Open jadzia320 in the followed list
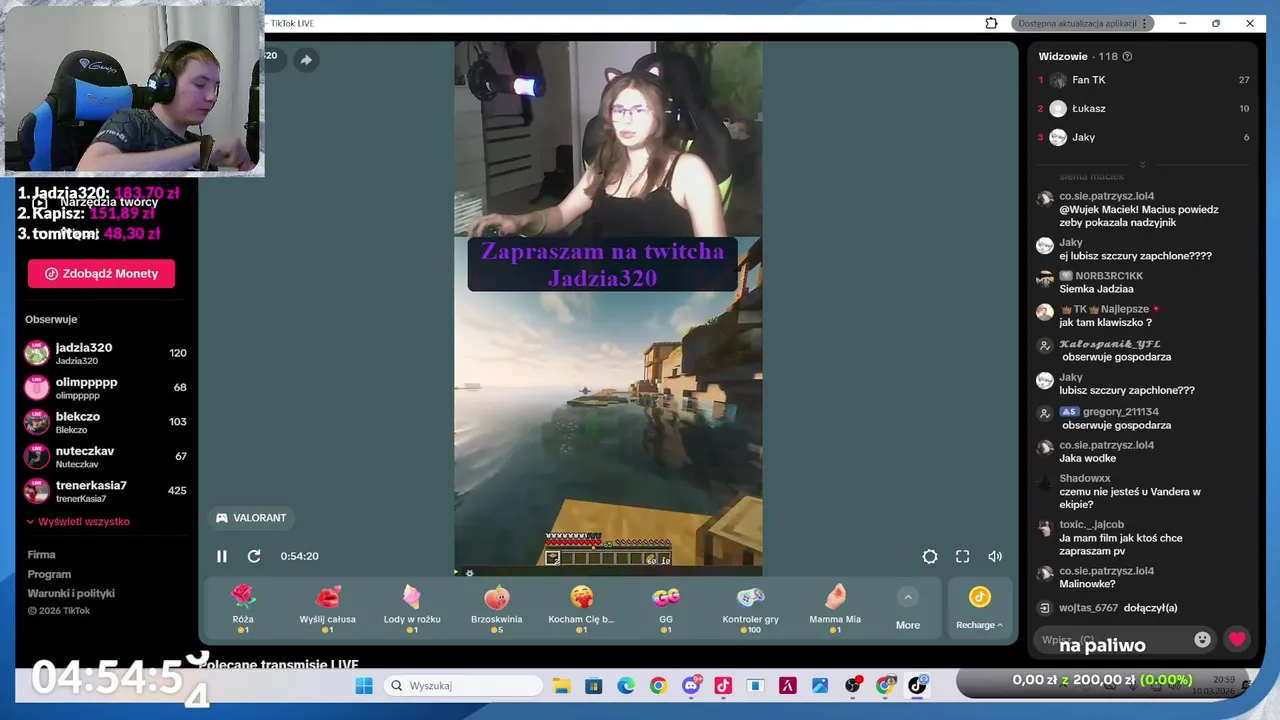This screenshot has height=720, width=1280. click(106, 352)
